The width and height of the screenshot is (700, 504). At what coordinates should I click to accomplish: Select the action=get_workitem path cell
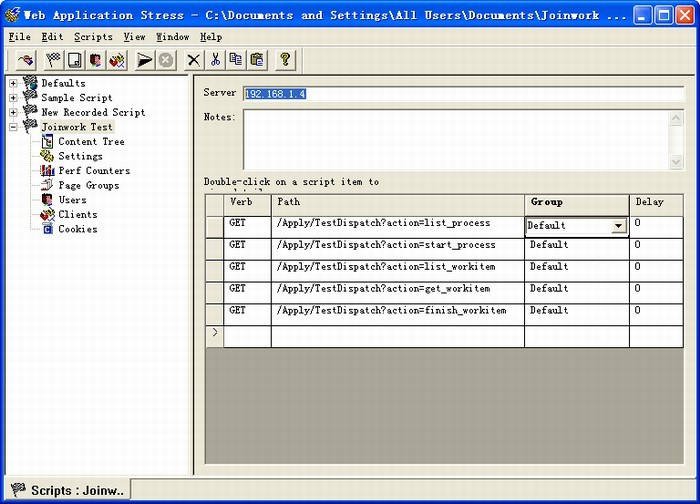pyautogui.click(x=397, y=293)
